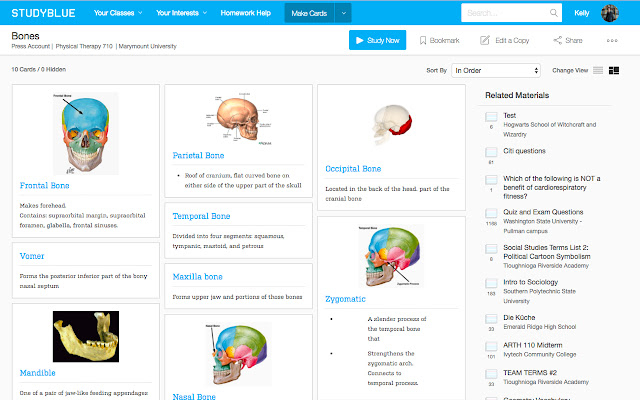The image size is (640, 400).
Task: Click deck icon beside cardiorespiratory fitness question
Action: point(491,180)
